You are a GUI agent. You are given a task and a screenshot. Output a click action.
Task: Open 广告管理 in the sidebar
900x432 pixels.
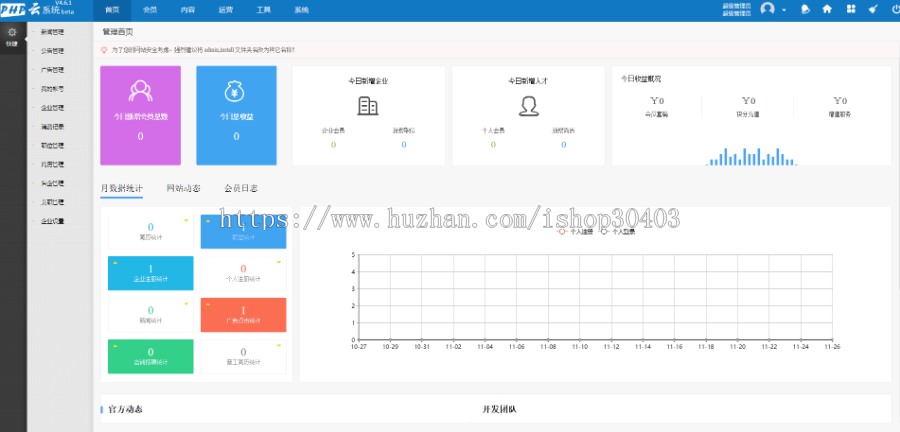click(x=52, y=70)
